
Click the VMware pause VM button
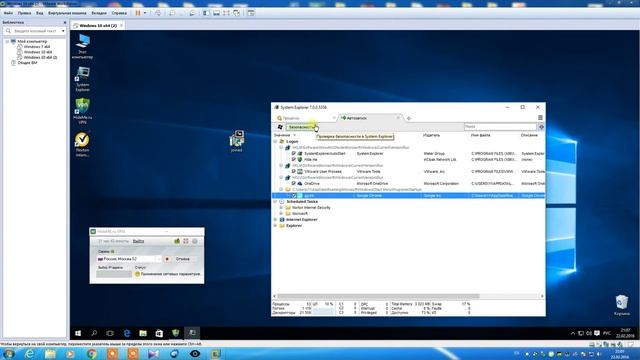point(138,13)
